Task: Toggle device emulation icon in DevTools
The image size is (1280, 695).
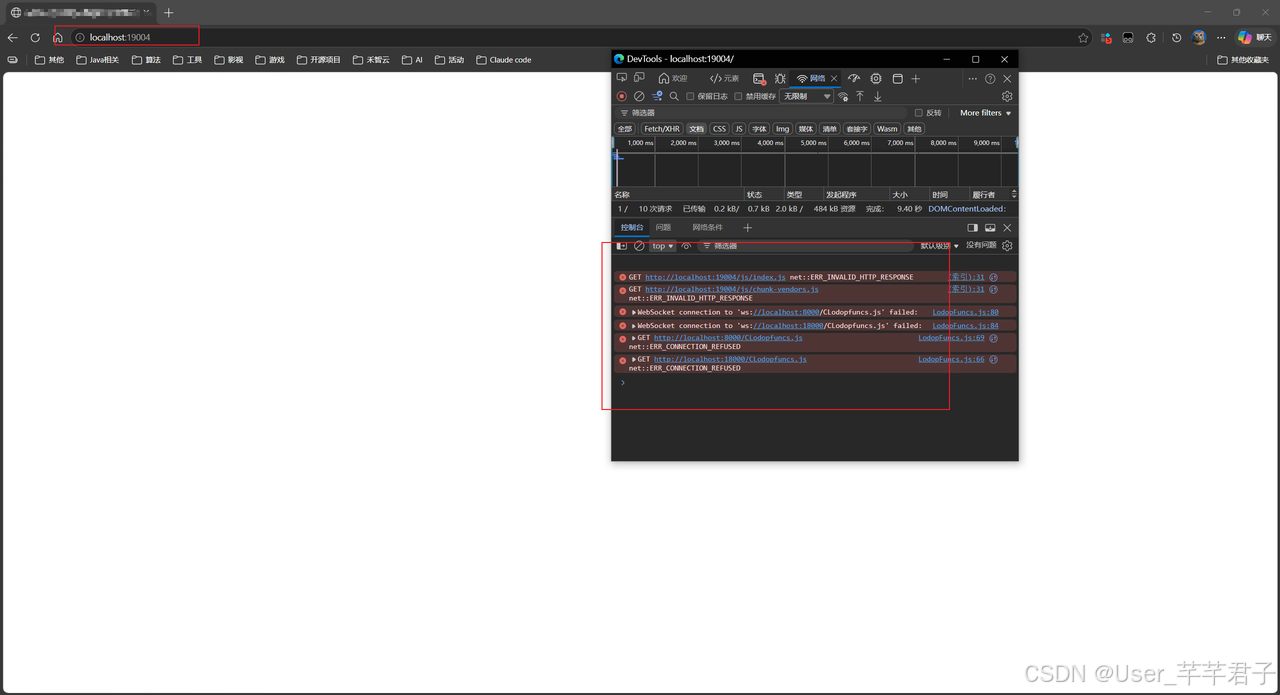Action: pyautogui.click(x=639, y=78)
